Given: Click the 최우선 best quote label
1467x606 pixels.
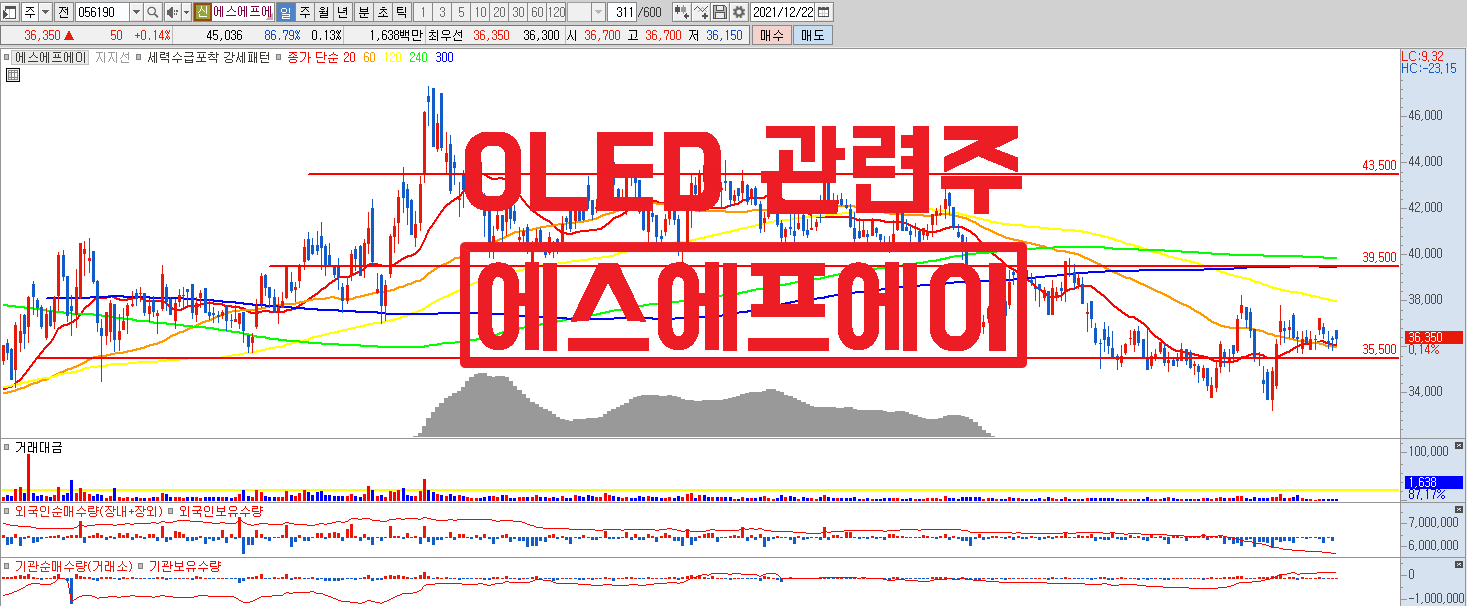Looking at the screenshot, I should click(445, 35).
